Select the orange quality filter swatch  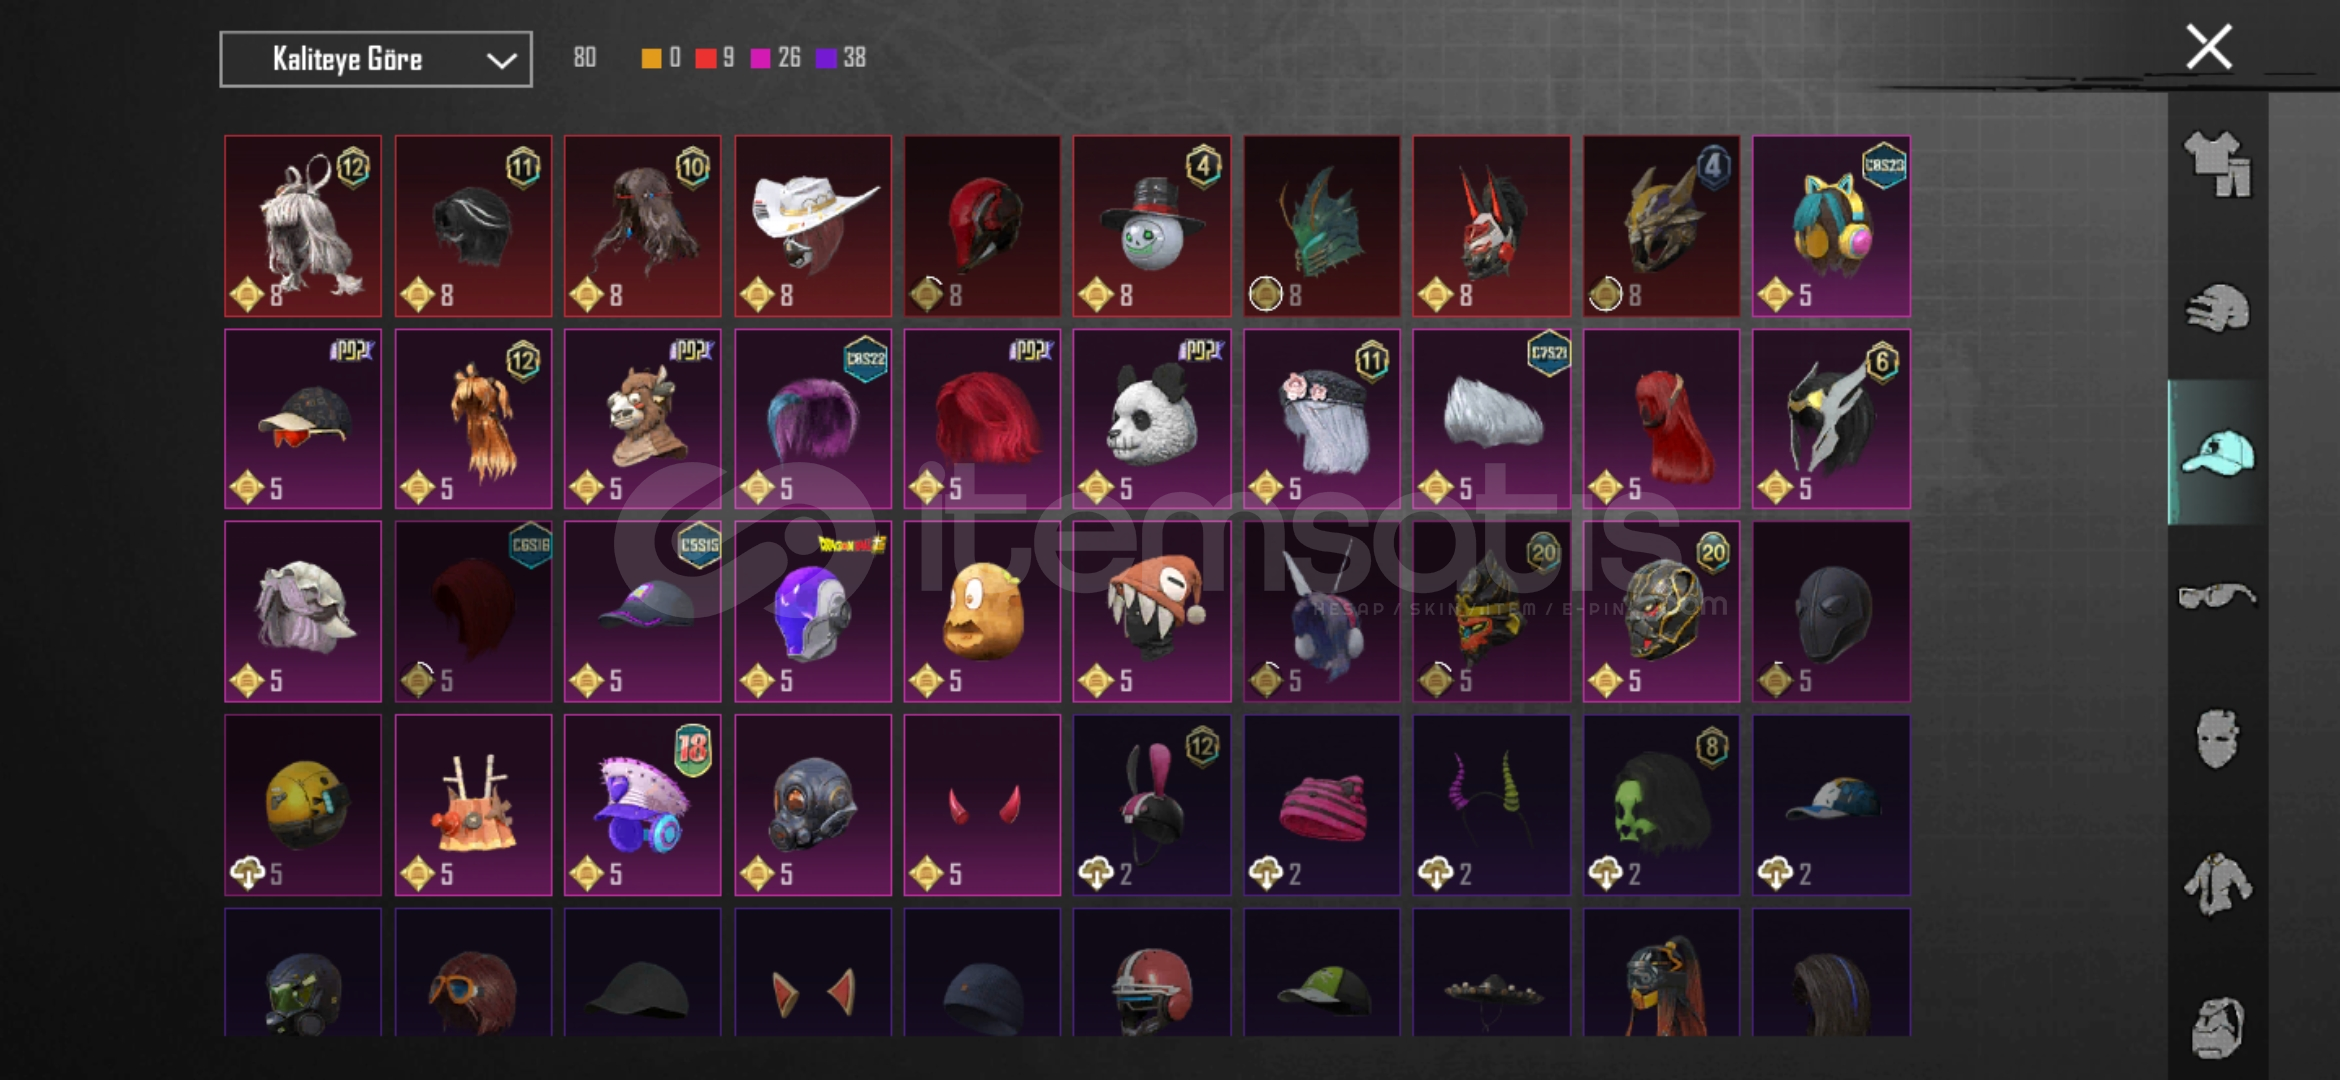tap(651, 59)
